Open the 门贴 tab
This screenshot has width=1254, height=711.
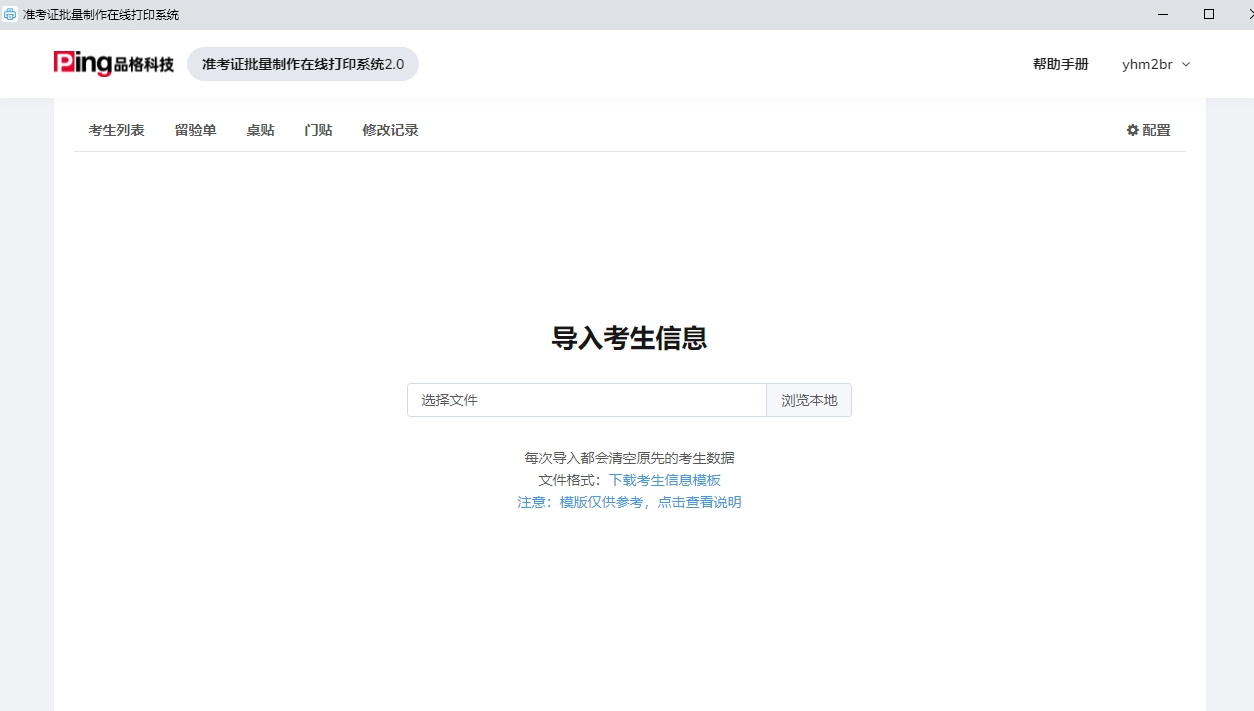(x=317, y=130)
